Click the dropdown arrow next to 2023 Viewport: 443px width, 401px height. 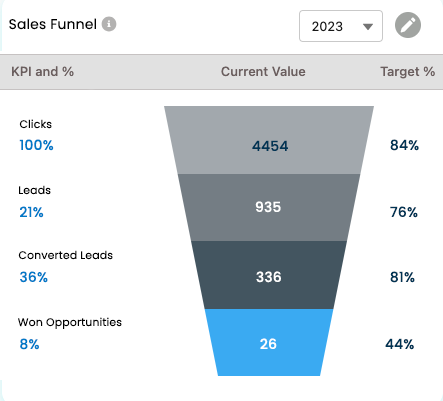[x=368, y=27]
